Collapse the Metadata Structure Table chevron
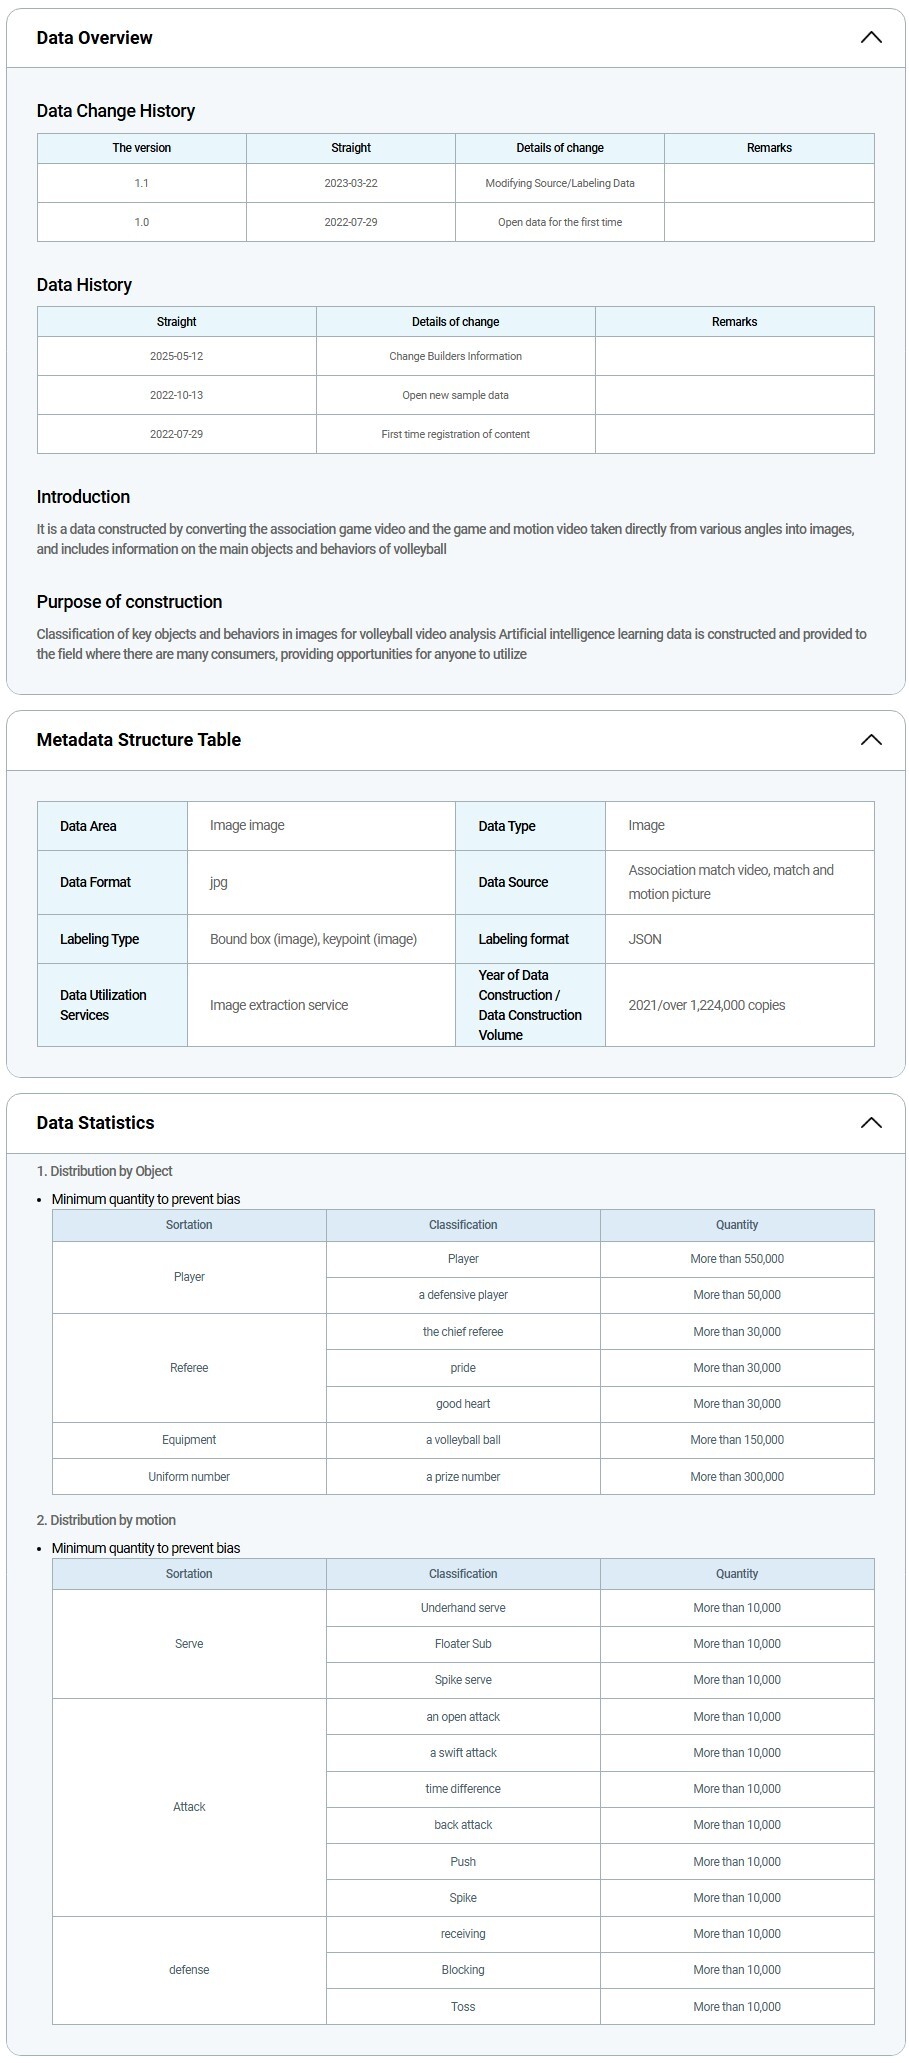 (x=870, y=740)
